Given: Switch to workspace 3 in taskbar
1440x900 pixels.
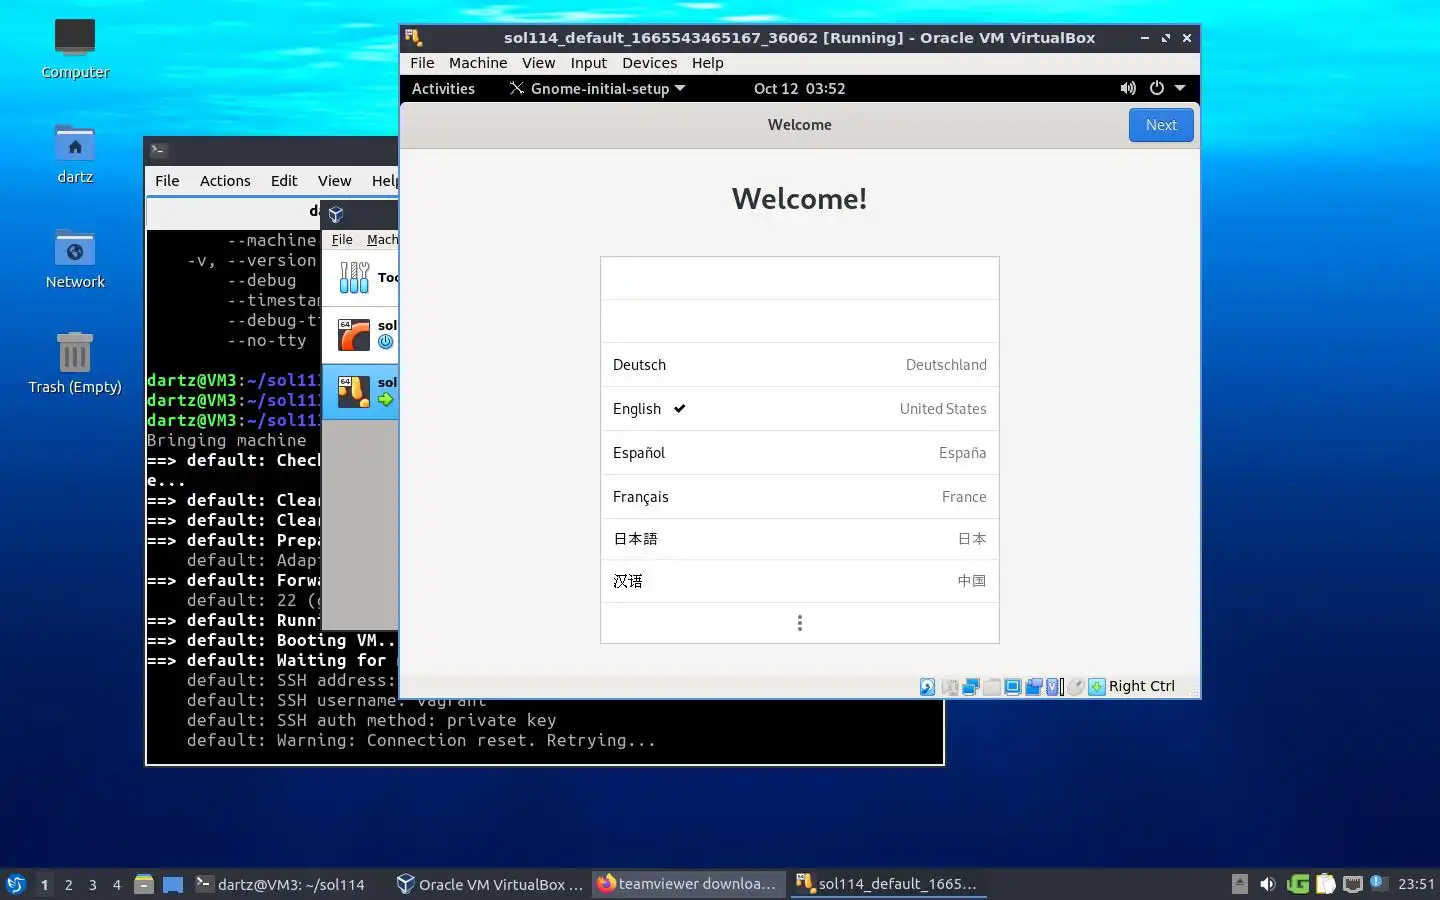Looking at the screenshot, I should click(x=92, y=885).
